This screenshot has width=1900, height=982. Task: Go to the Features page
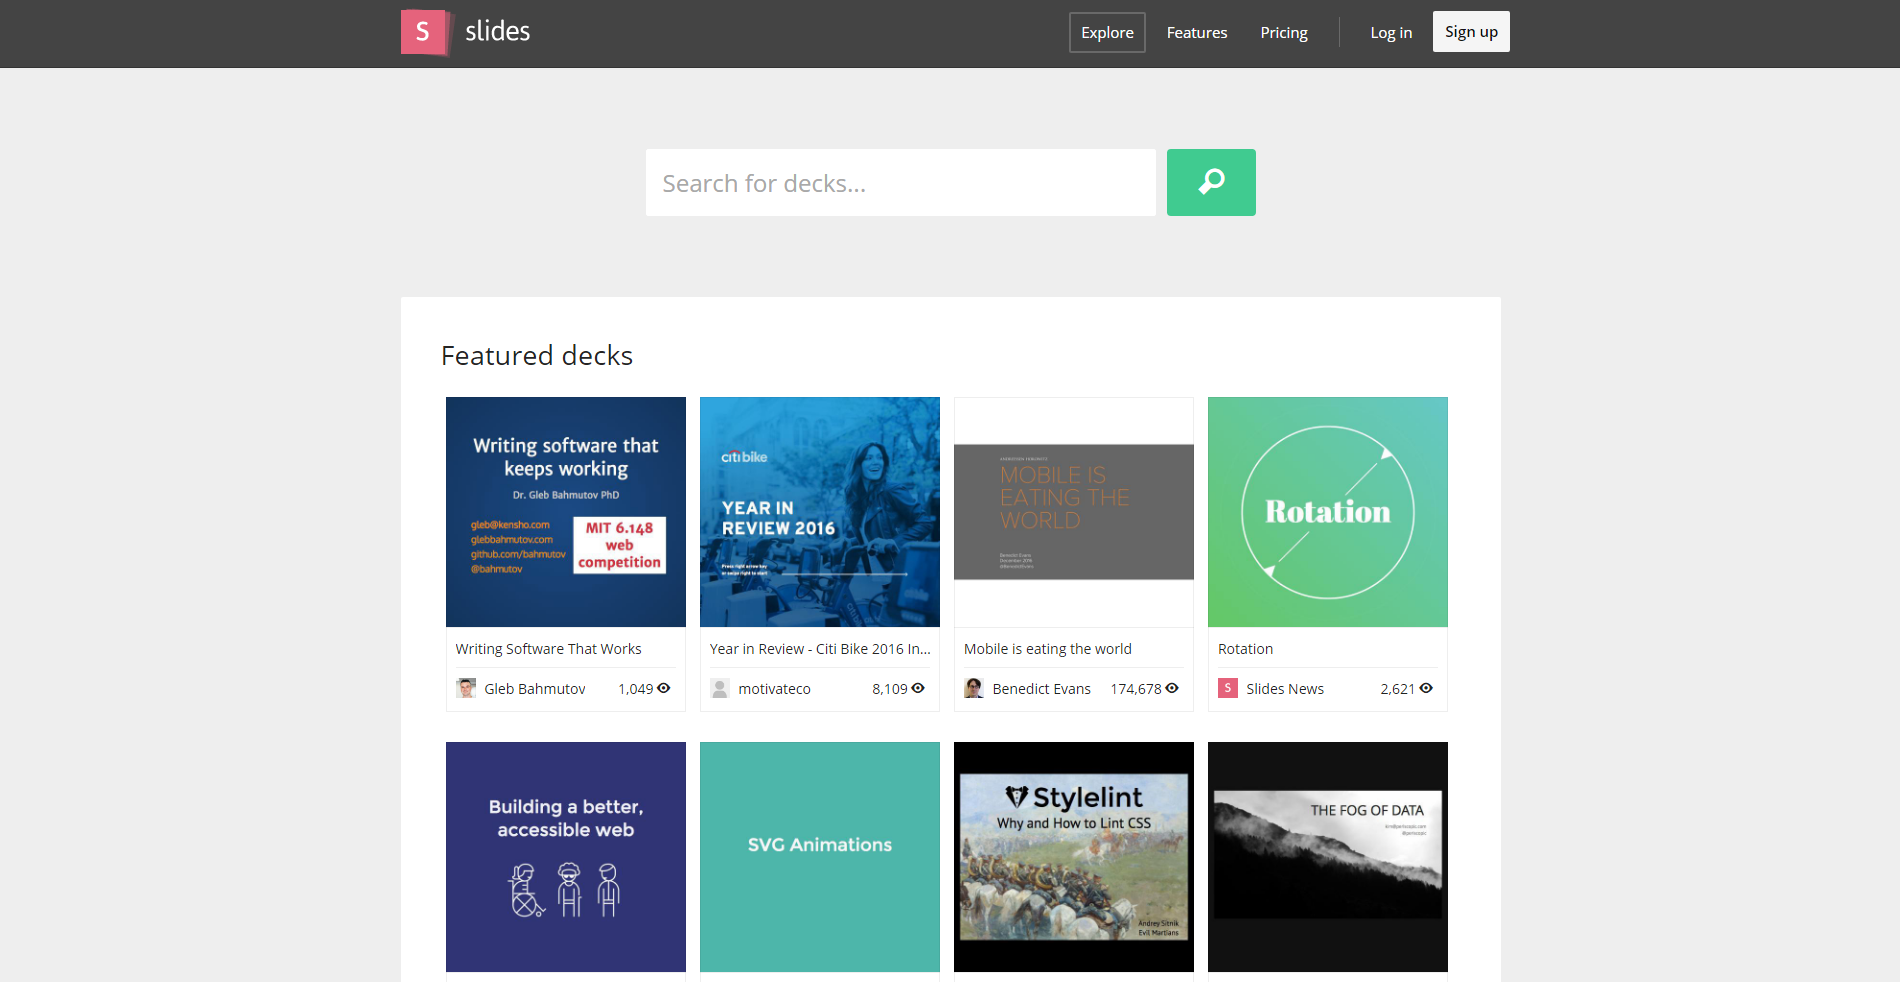1196,33
